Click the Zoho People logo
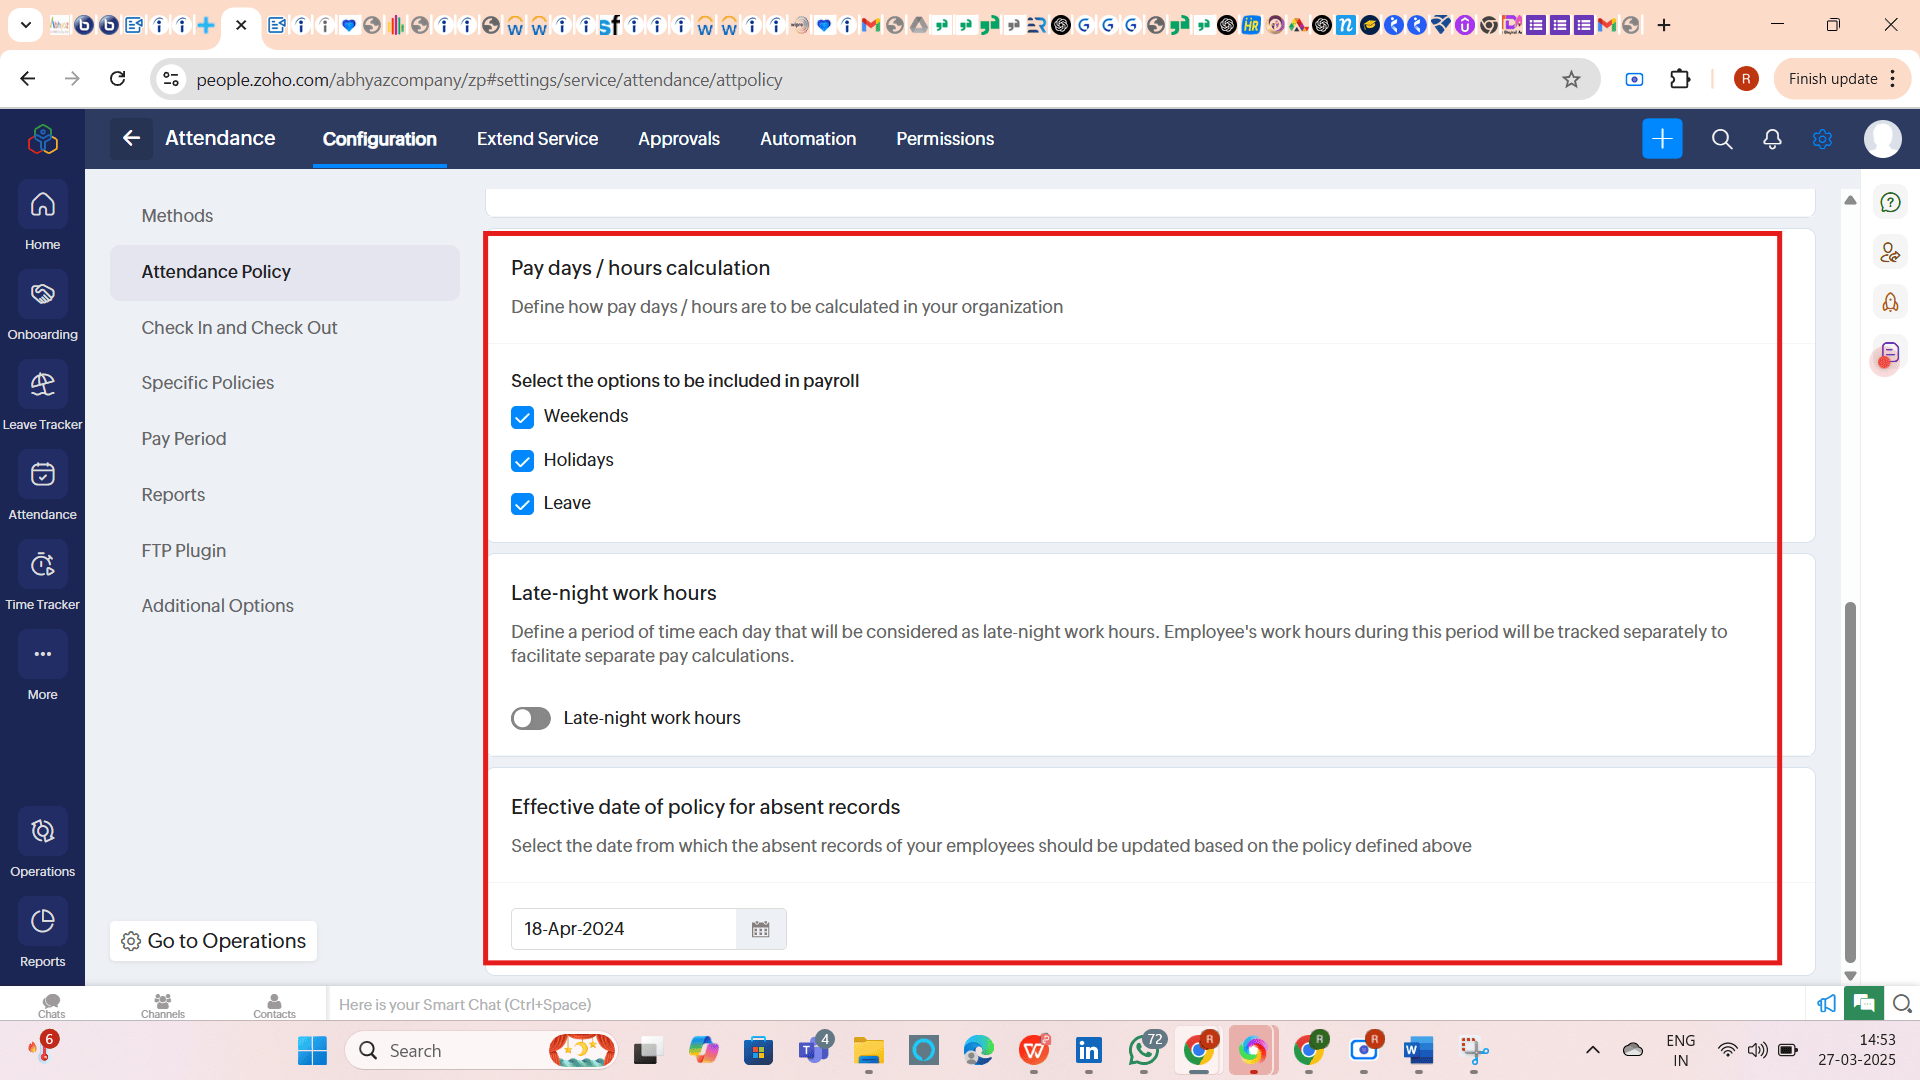The width and height of the screenshot is (1920, 1080). click(42, 139)
